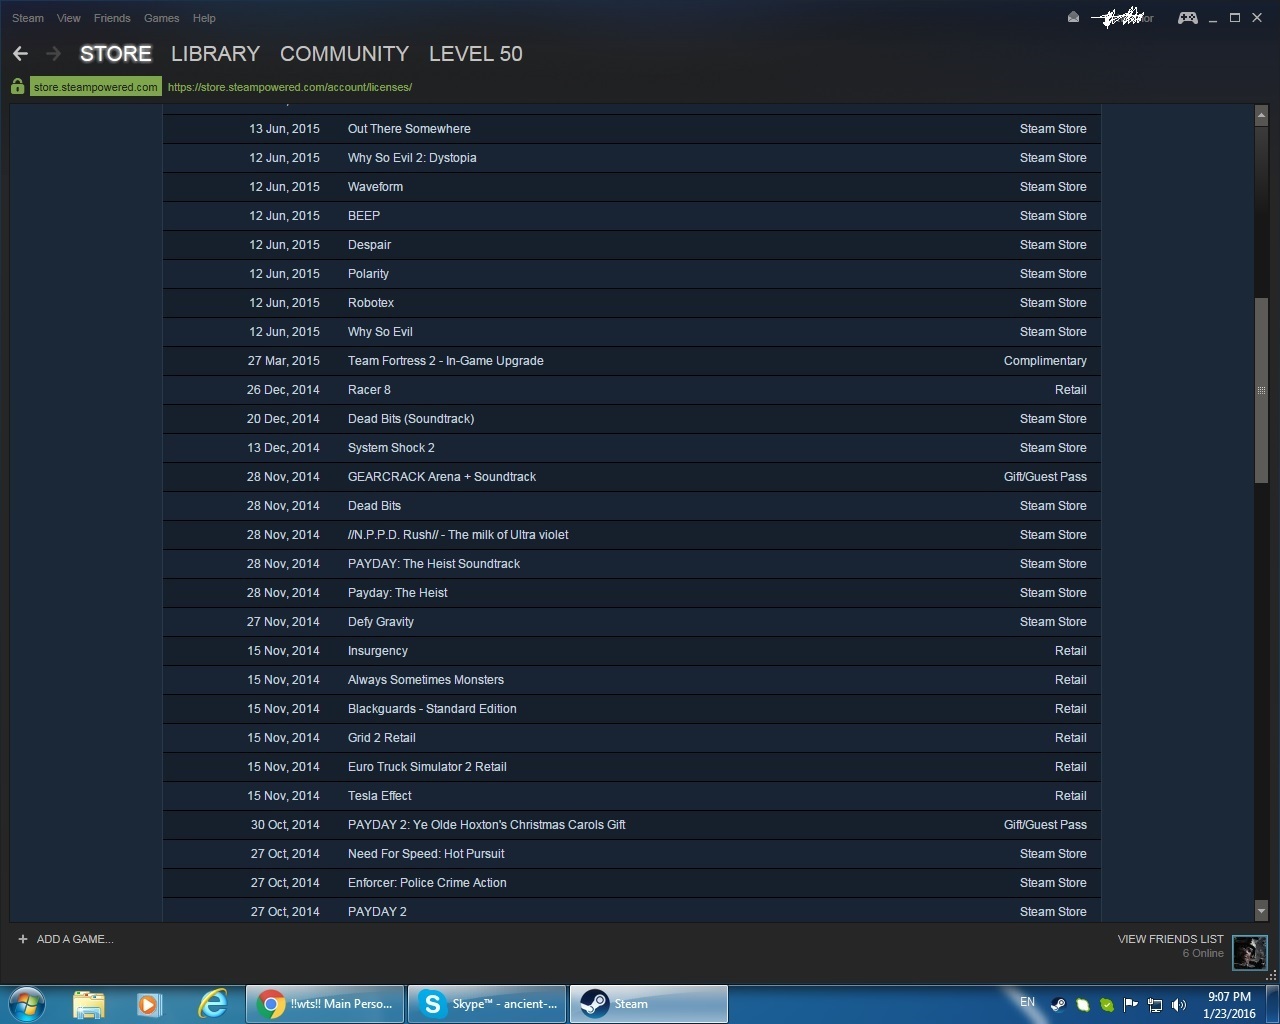Click 'Grid 2 Retail' entry

pyautogui.click(x=631, y=738)
